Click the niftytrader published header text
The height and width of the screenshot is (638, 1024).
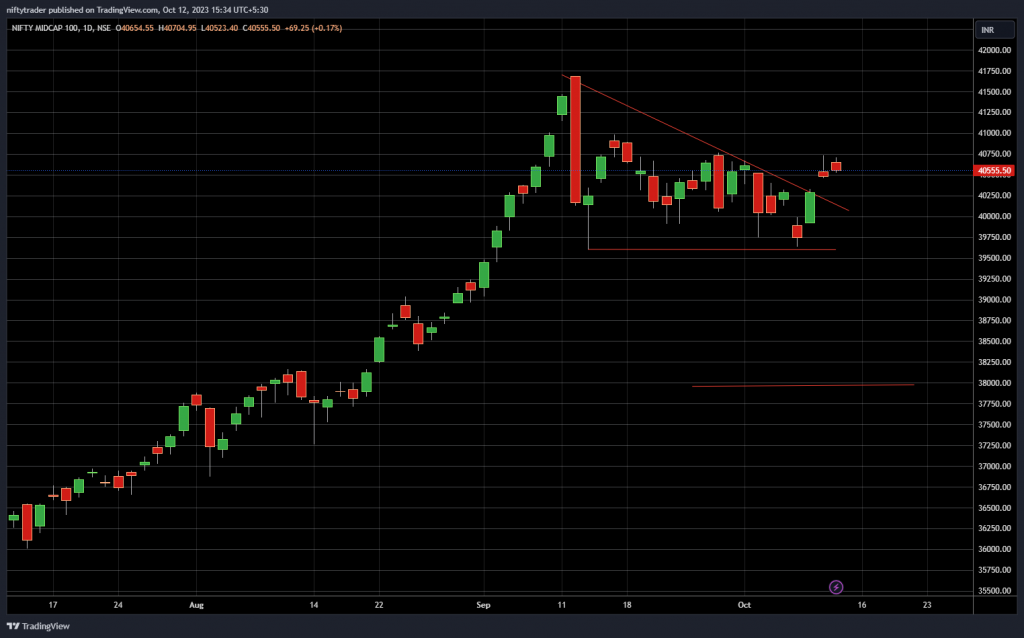tap(100, 8)
